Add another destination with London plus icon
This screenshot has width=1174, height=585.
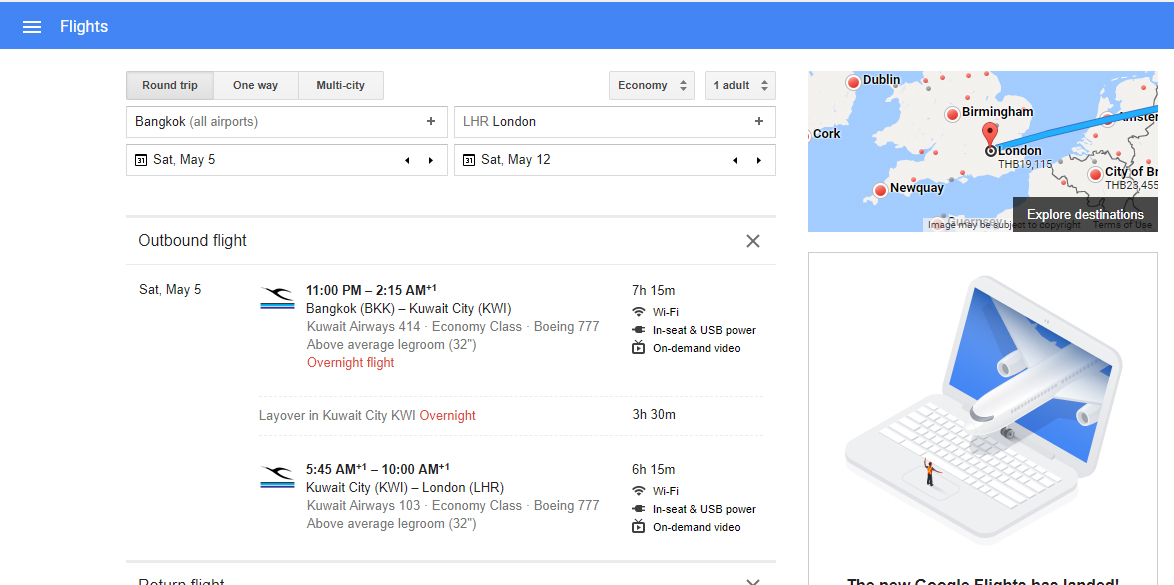pyautogui.click(x=758, y=121)
